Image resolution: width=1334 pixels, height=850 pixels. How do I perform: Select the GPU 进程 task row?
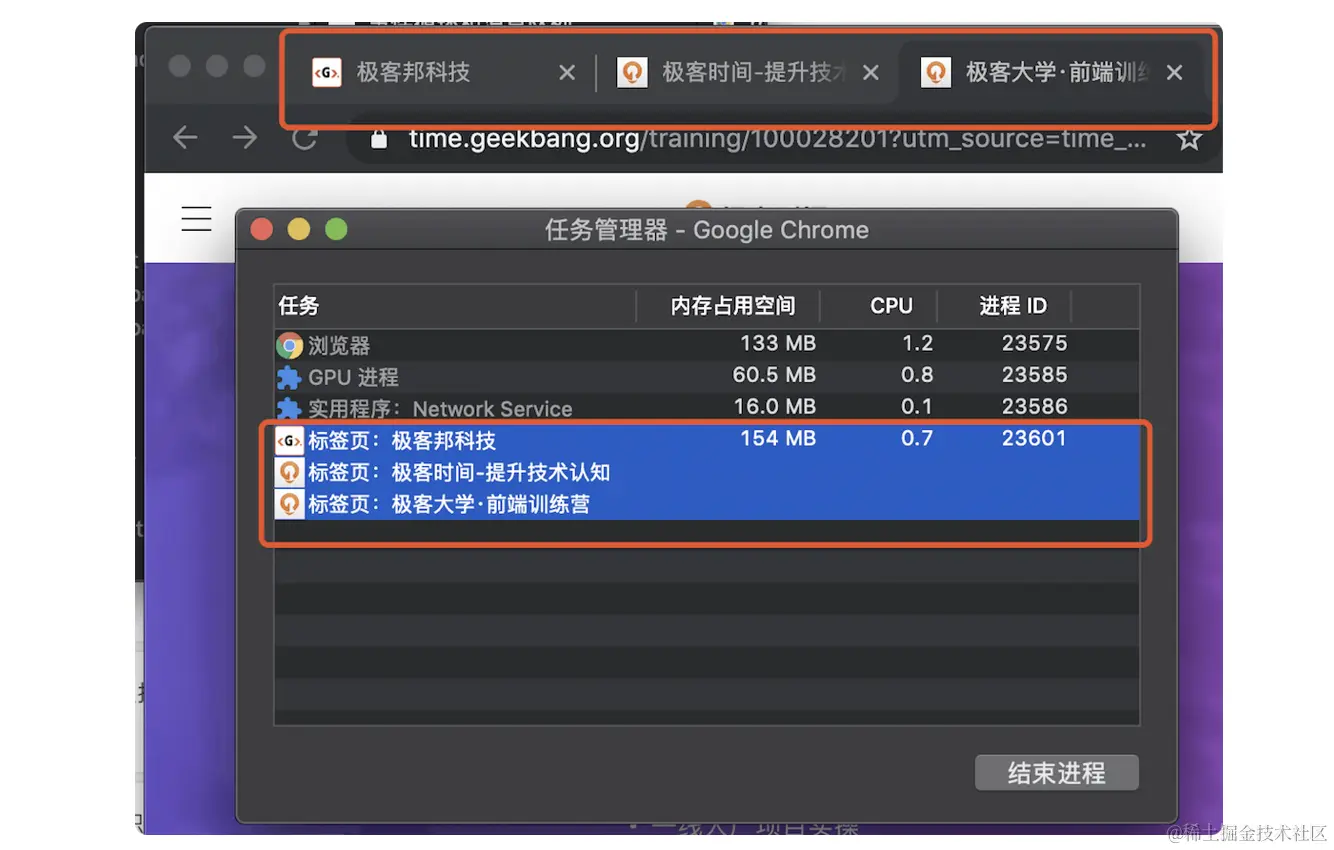point(707,377)
